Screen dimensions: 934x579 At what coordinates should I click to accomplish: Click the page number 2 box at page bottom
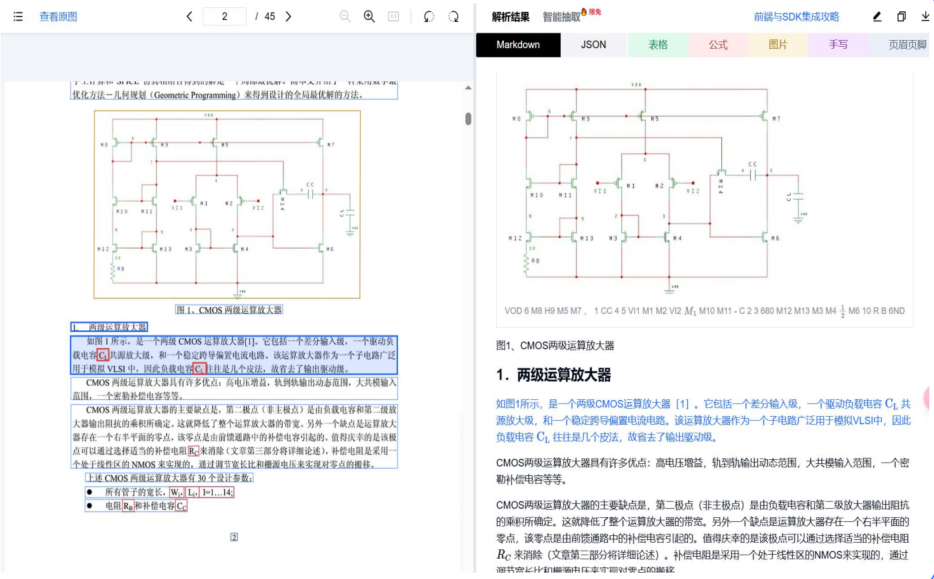(234, 537)
